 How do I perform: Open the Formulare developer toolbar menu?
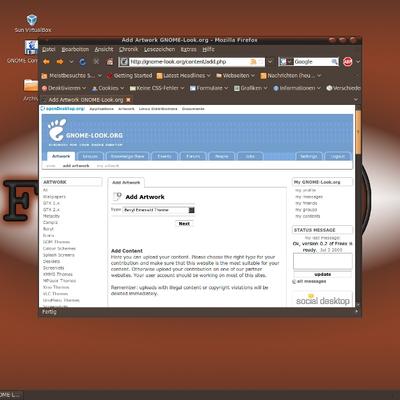pos(209,88)
